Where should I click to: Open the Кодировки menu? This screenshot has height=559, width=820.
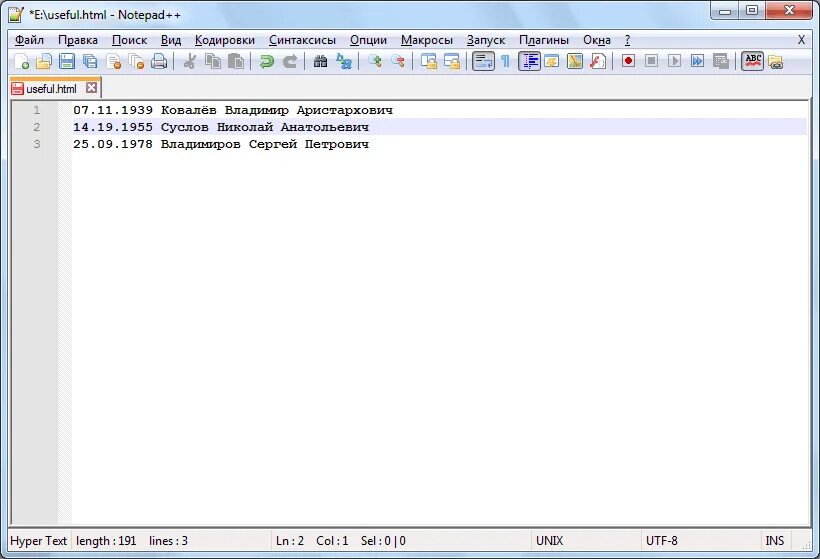[x=224, y=40]
